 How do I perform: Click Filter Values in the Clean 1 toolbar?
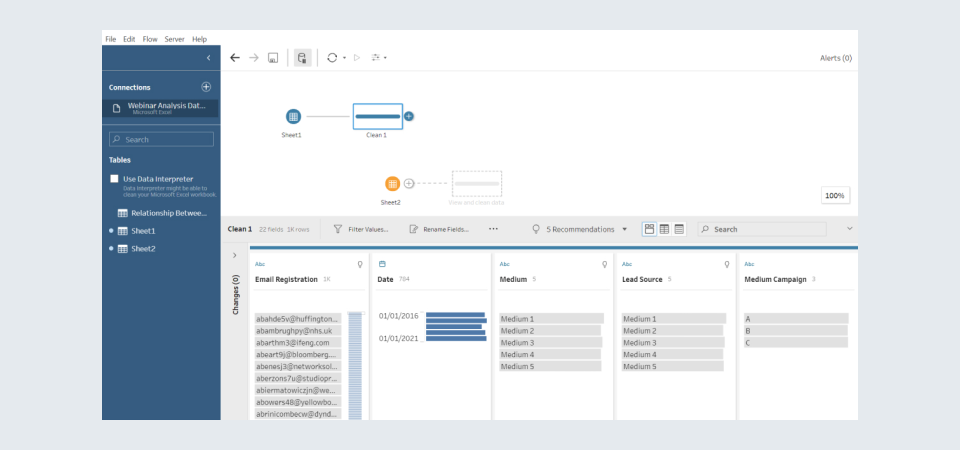click(x=361, y=229)
